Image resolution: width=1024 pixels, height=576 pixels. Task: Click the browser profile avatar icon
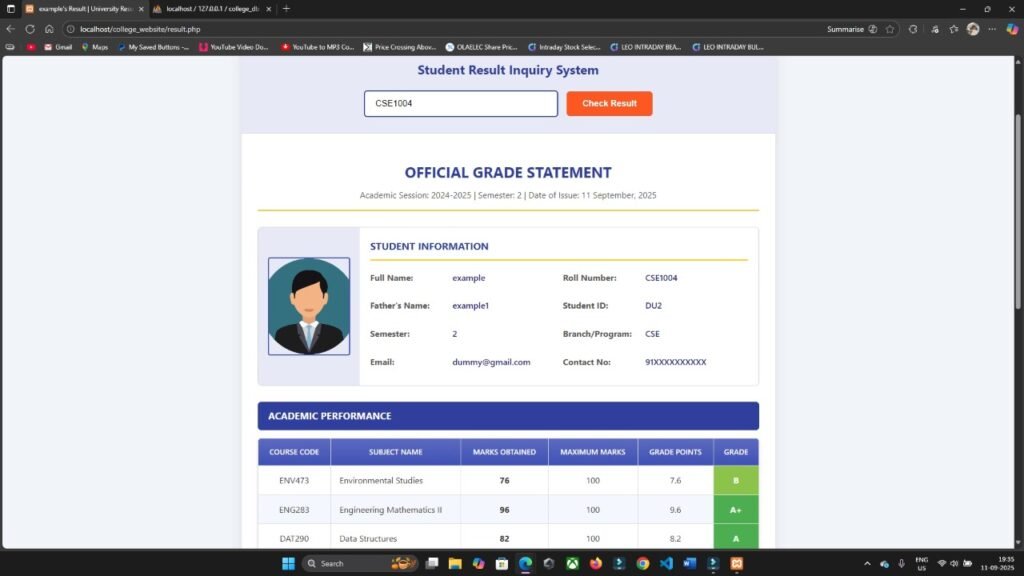(x=973, y=29)
